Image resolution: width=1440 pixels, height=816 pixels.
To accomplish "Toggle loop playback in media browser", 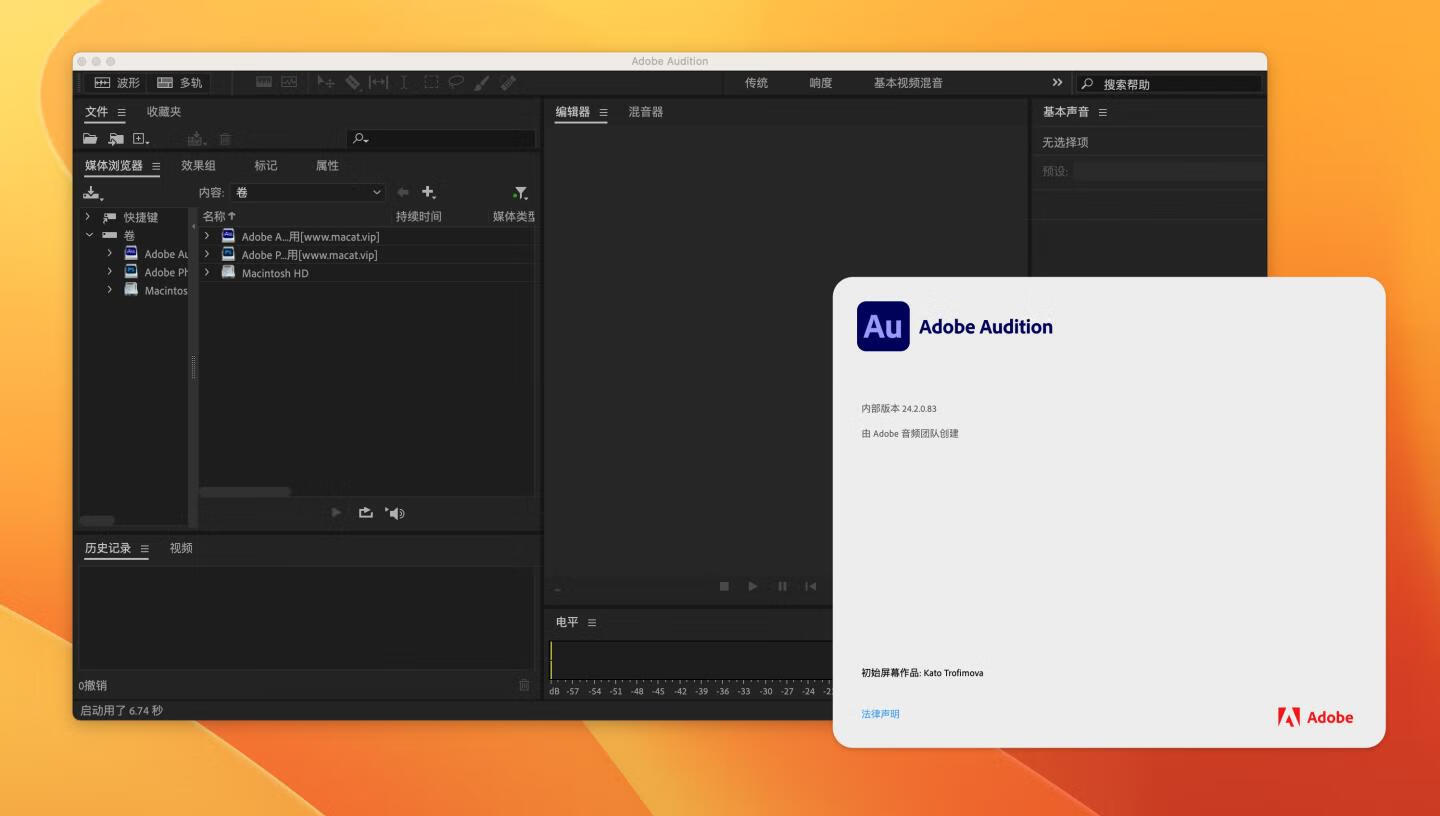I will click(366, 513).
